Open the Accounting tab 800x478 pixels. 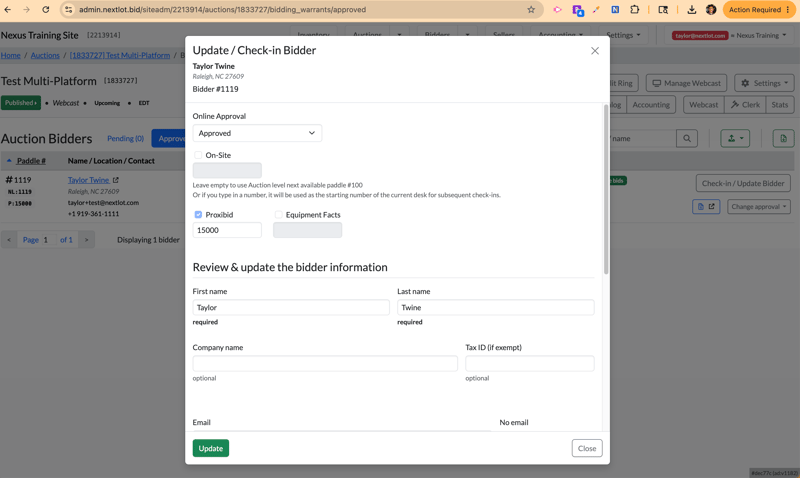click(651, 105)
